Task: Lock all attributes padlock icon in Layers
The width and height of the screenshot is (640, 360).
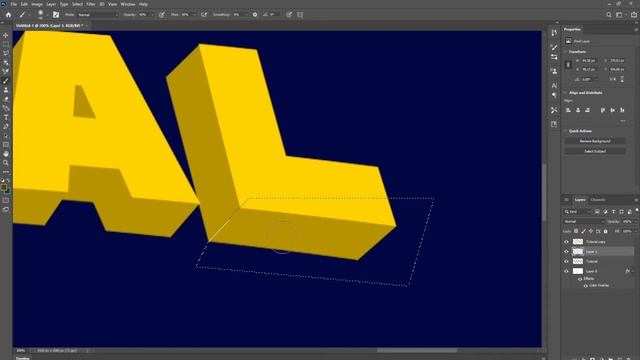Action: pos(606,231)
